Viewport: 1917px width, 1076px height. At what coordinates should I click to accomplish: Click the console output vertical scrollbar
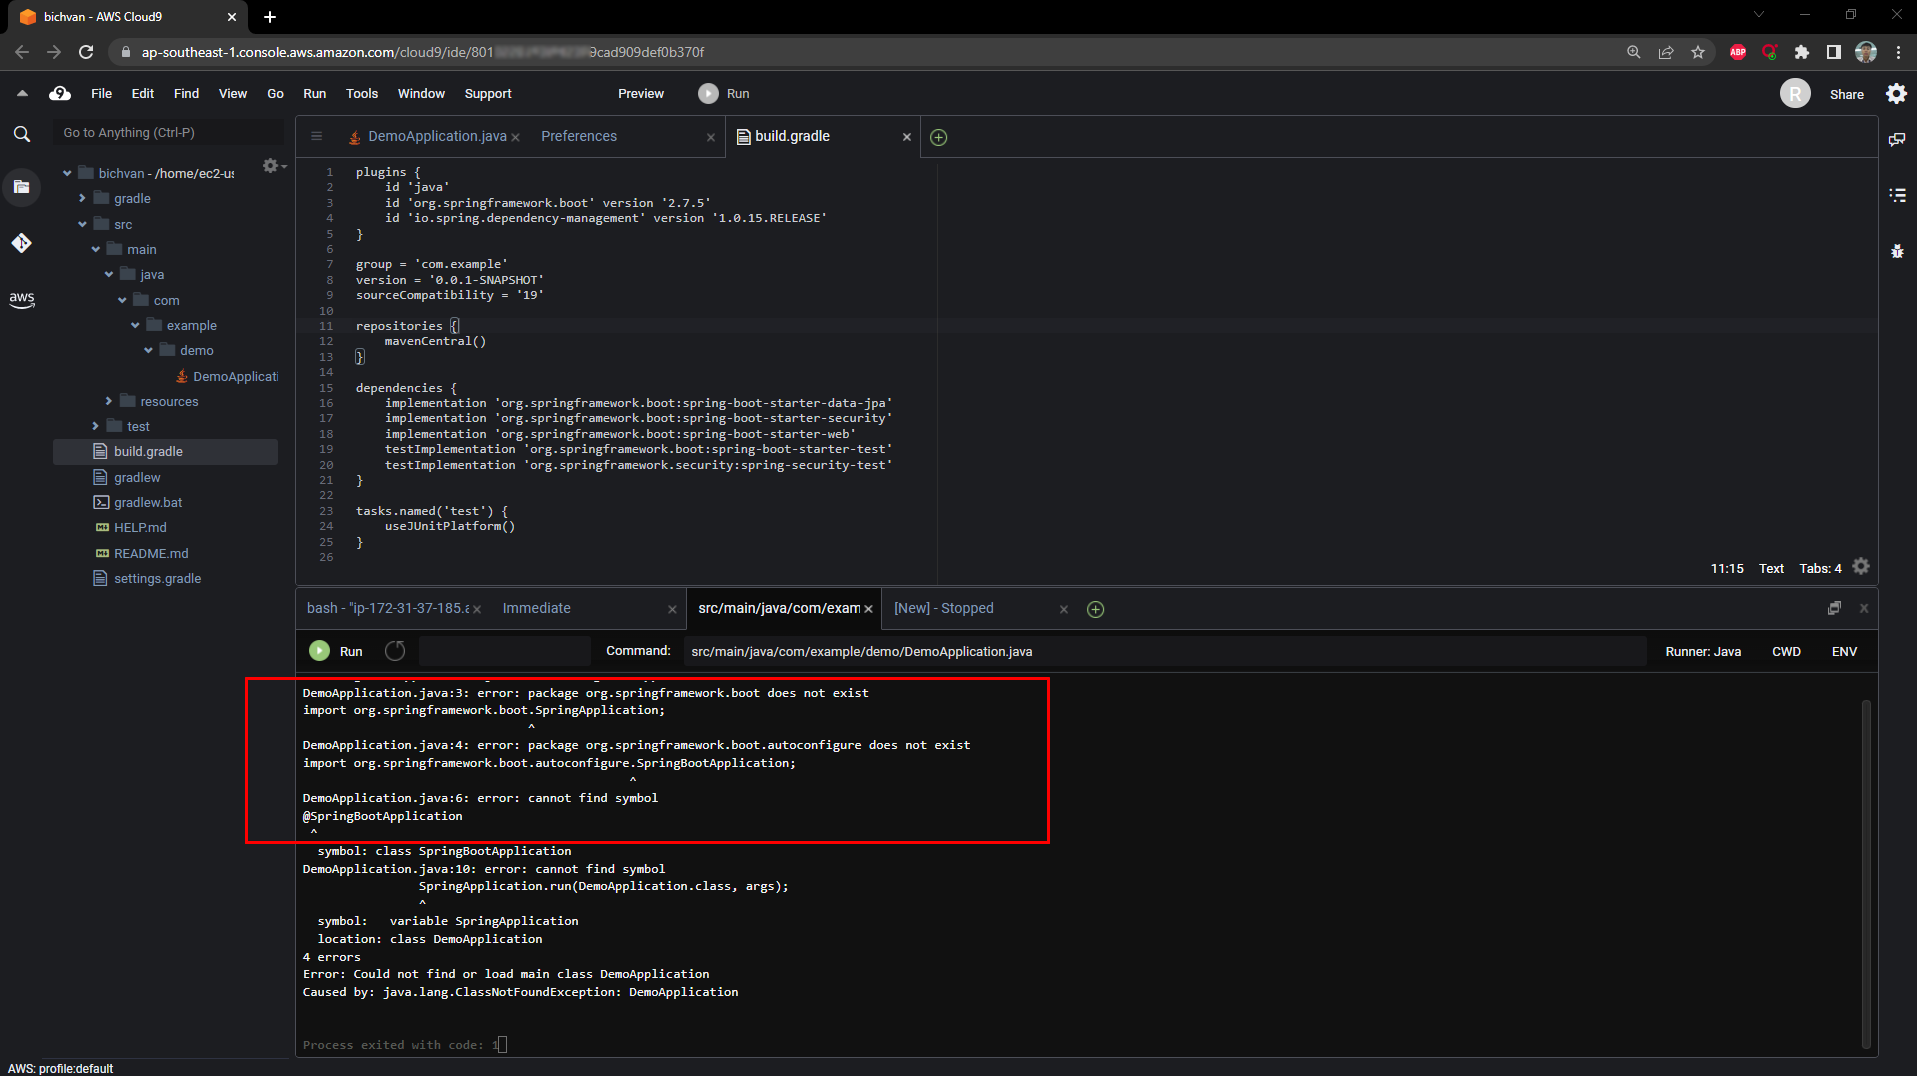1866,872
